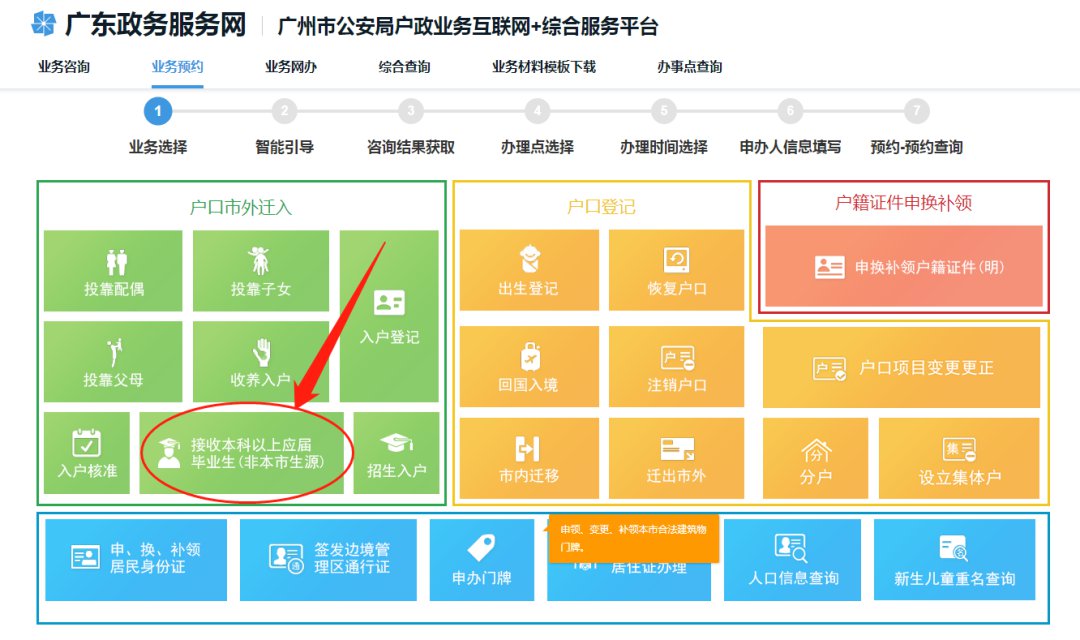This screenshot has height=640, width=1080.
Task: Select the 投靠配偶 service icon
Action: click(113, 270)
